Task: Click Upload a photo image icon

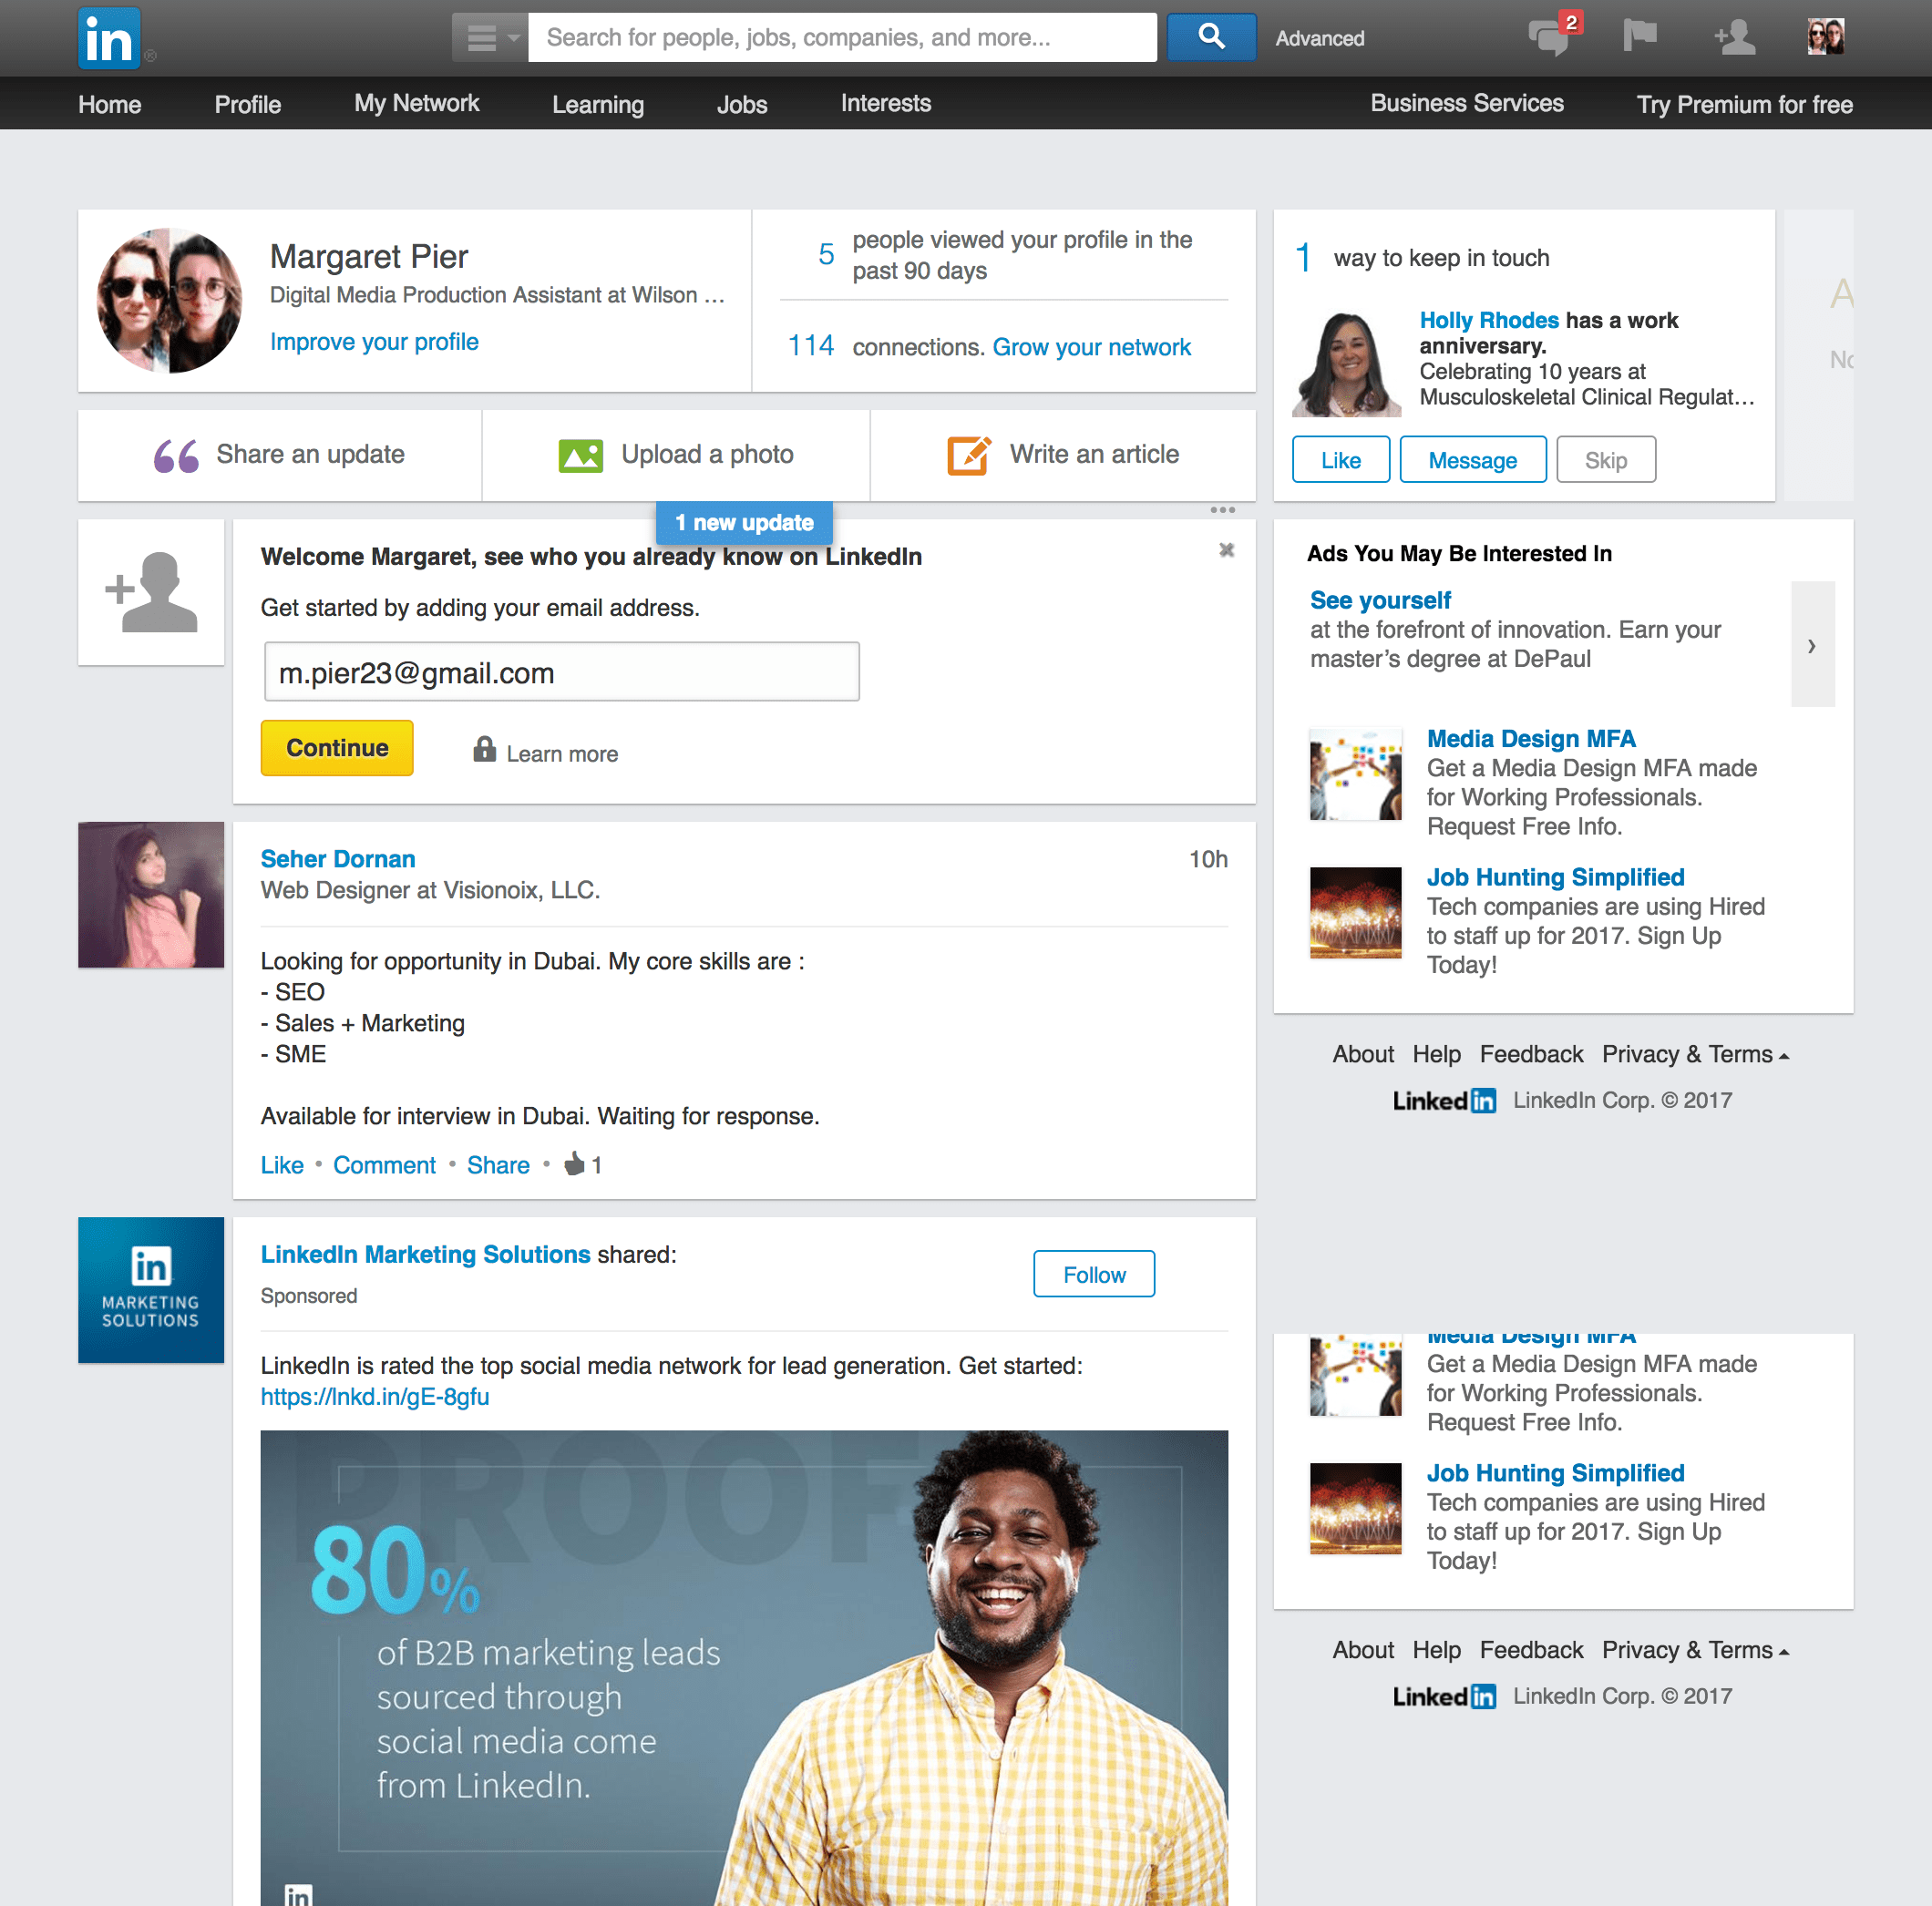Action: [x=580, y=456]
